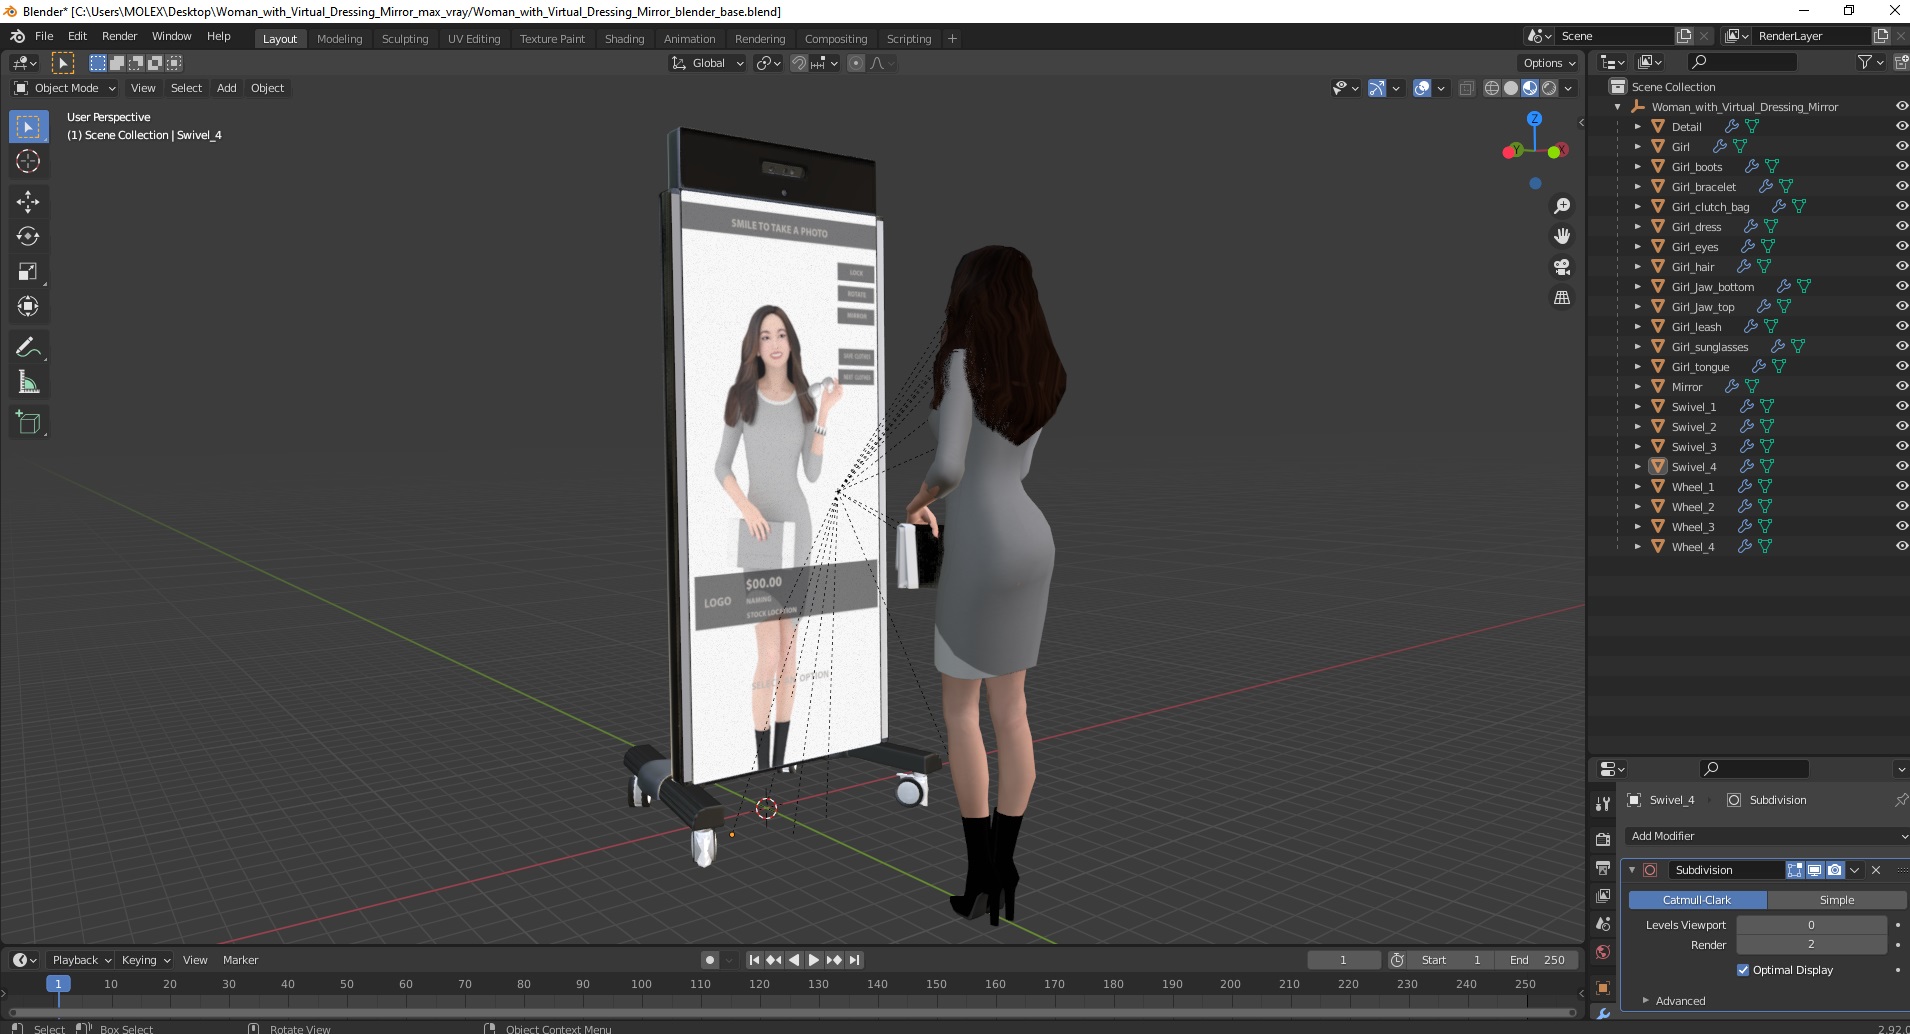Open the Global transform orientation dropdown
The image size is (1910, 1034).
tap(708, 63)
